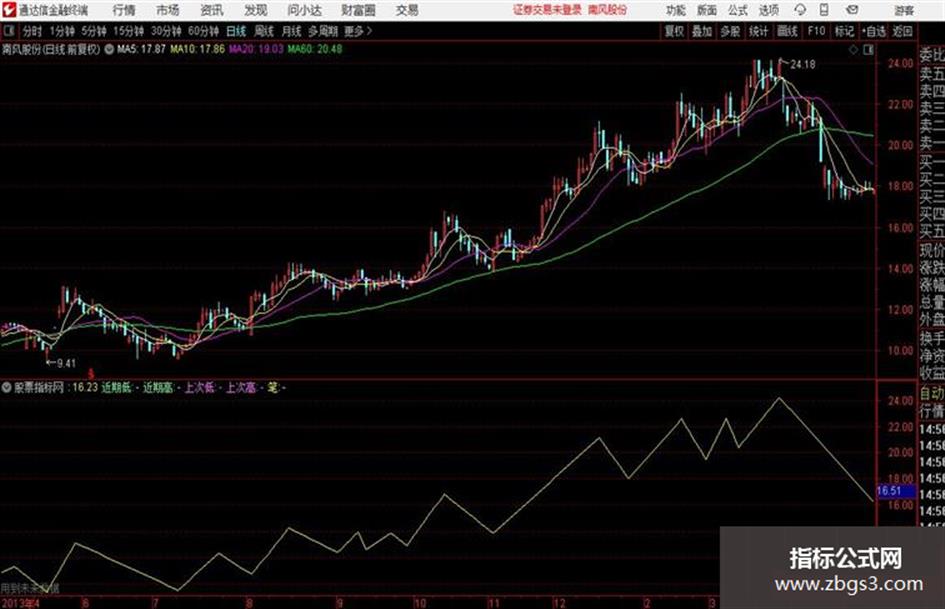Click 证券交易未登录 login link

(547, 10)
